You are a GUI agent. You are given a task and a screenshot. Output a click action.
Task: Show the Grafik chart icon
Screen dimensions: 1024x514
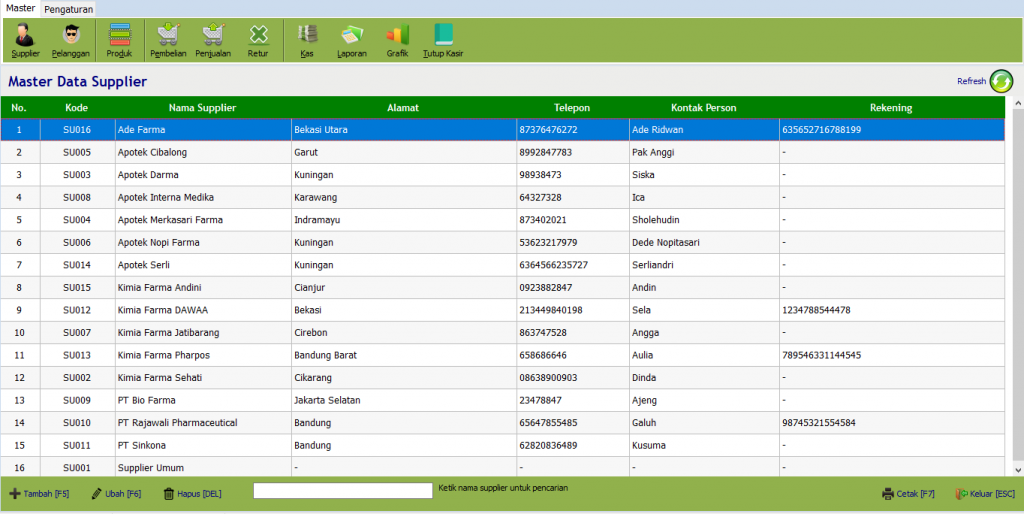tap(397, 38)
